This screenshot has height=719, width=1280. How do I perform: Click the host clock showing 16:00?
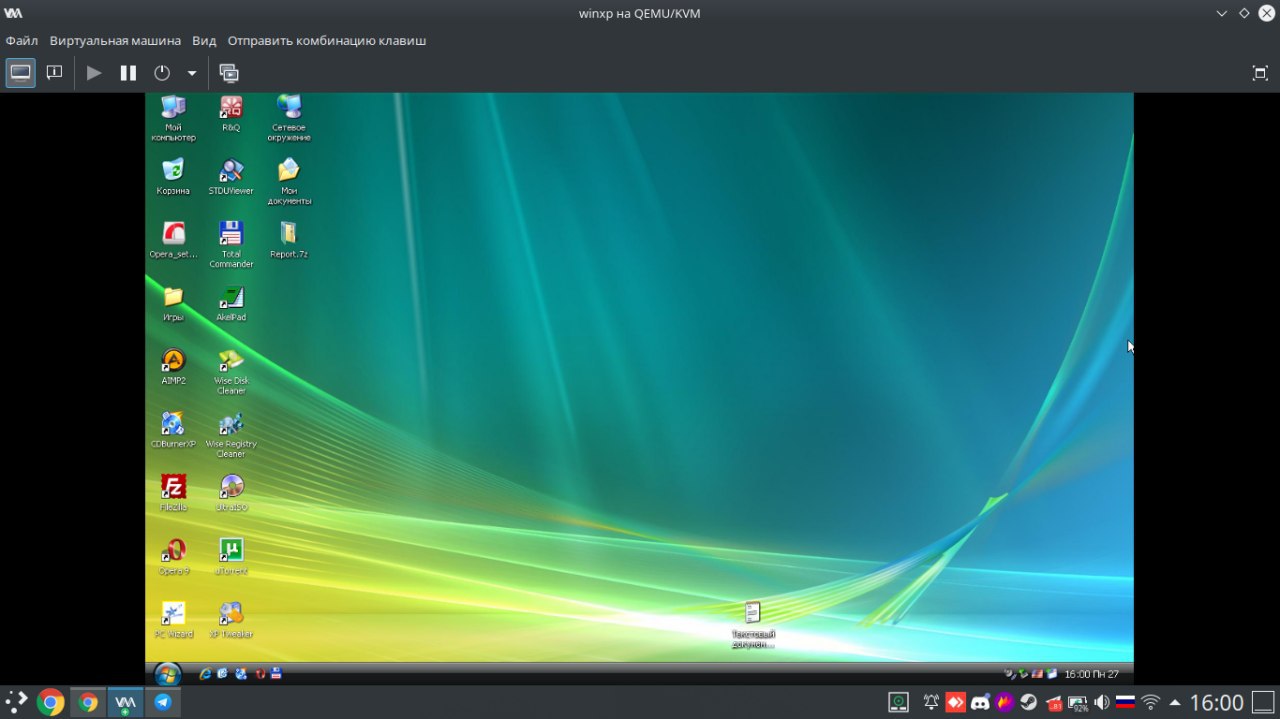(x=1217, y=703)
